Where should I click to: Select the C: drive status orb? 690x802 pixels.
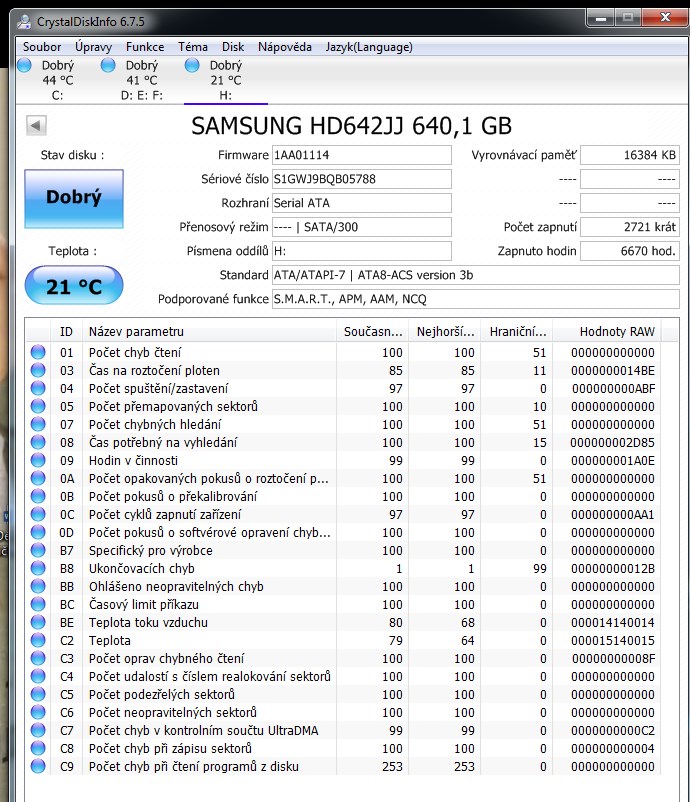pos(25,66)
